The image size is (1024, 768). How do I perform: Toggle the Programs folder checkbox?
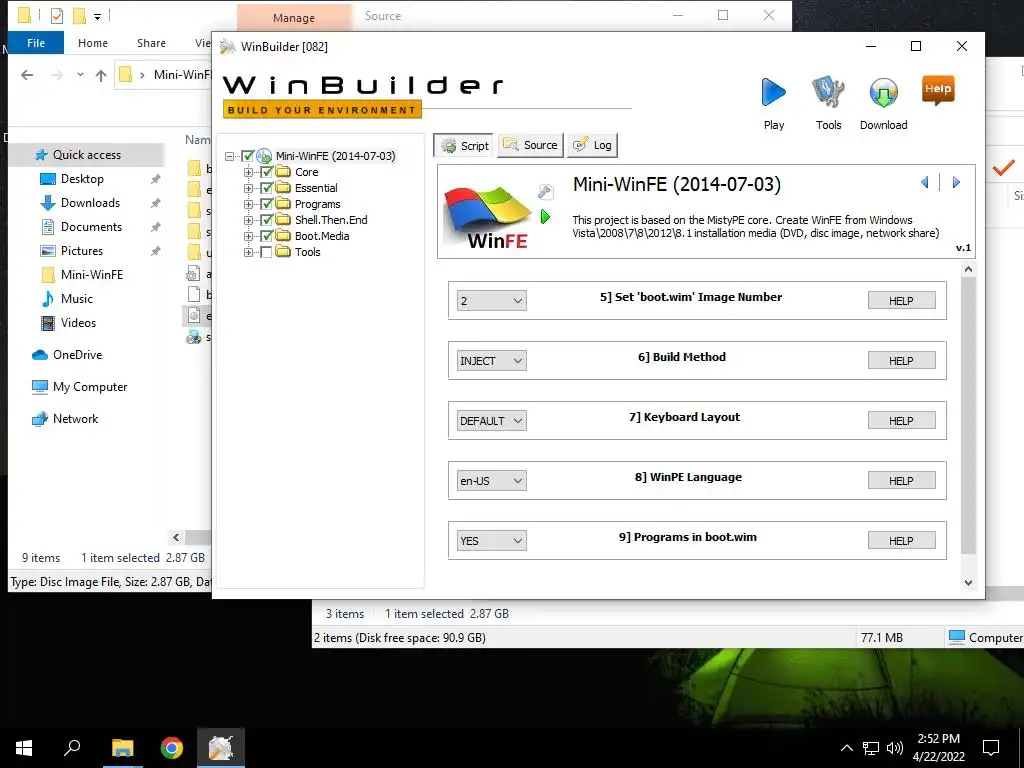click(x=266, y=204)
